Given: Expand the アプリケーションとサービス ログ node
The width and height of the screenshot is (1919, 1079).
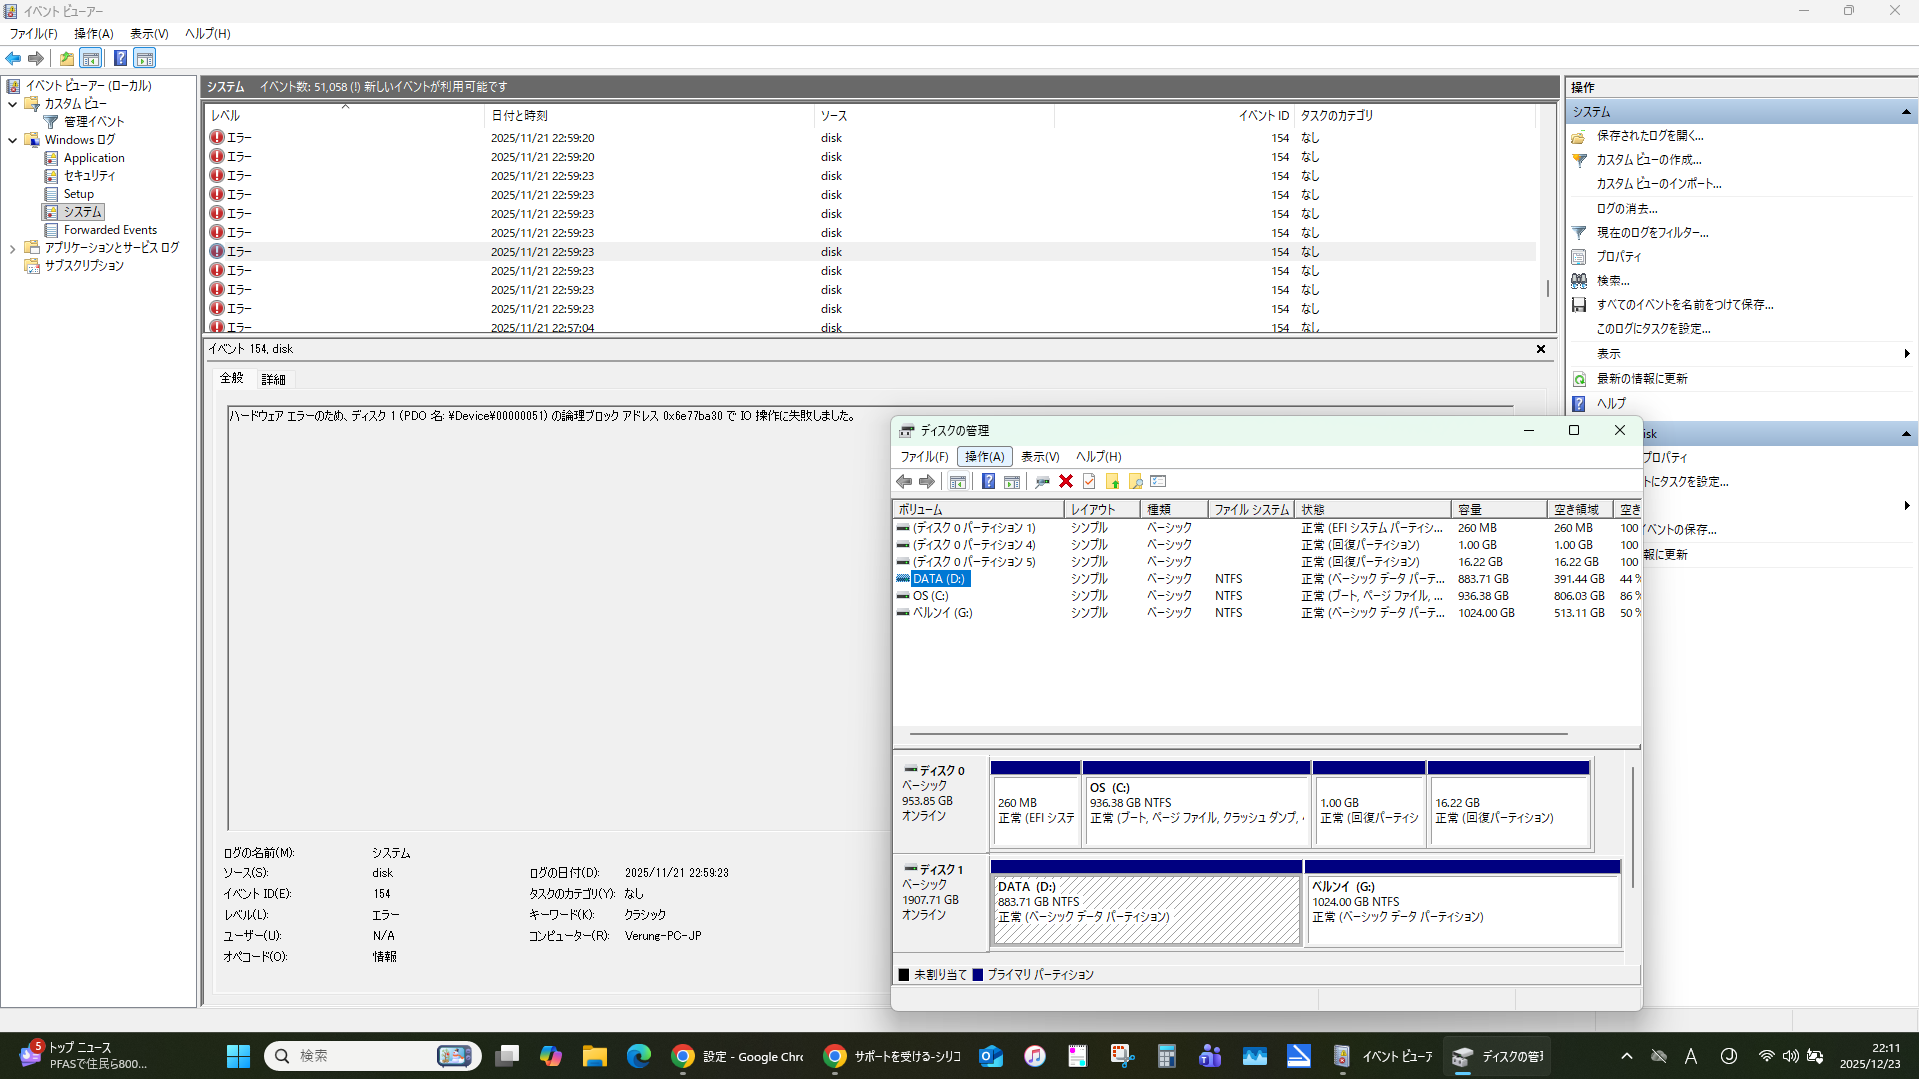Looking at the screenshot, I should click(12, 248).
